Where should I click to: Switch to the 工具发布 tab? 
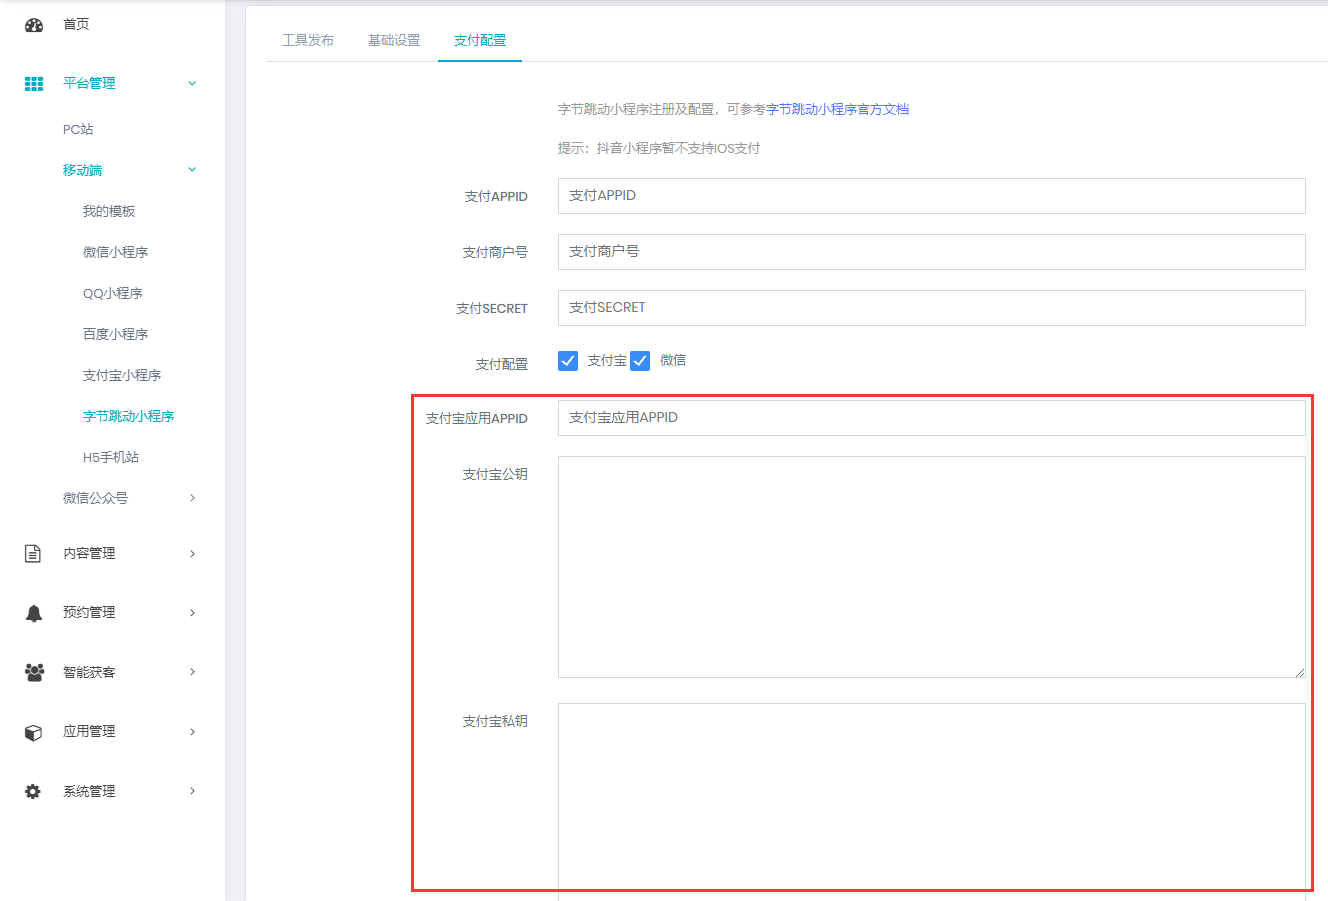308,40
